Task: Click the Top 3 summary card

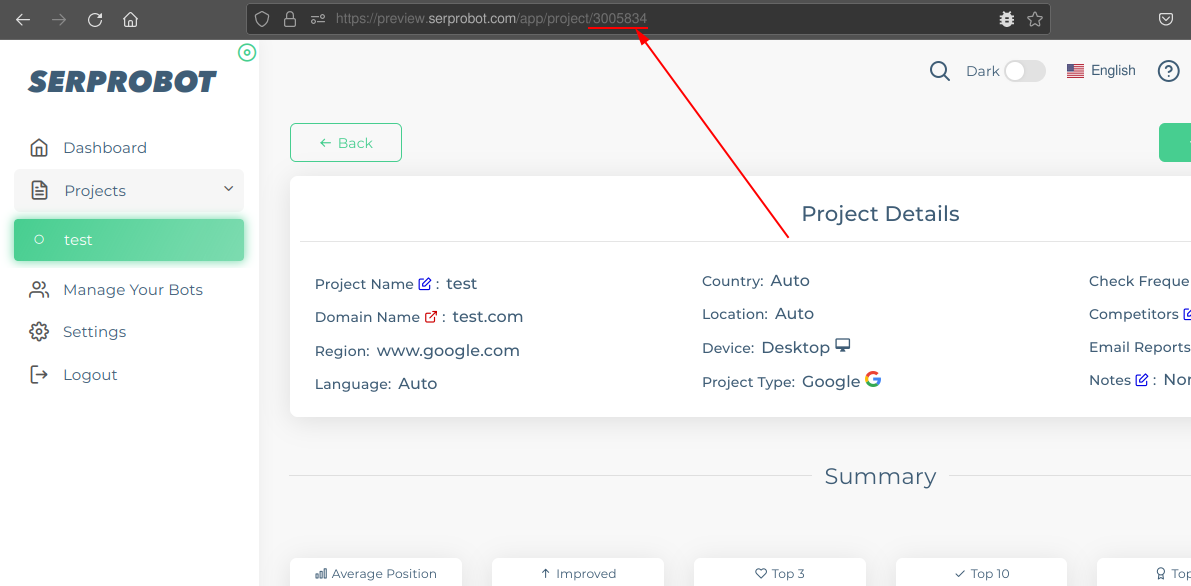Action: click(x=780, y=572)
